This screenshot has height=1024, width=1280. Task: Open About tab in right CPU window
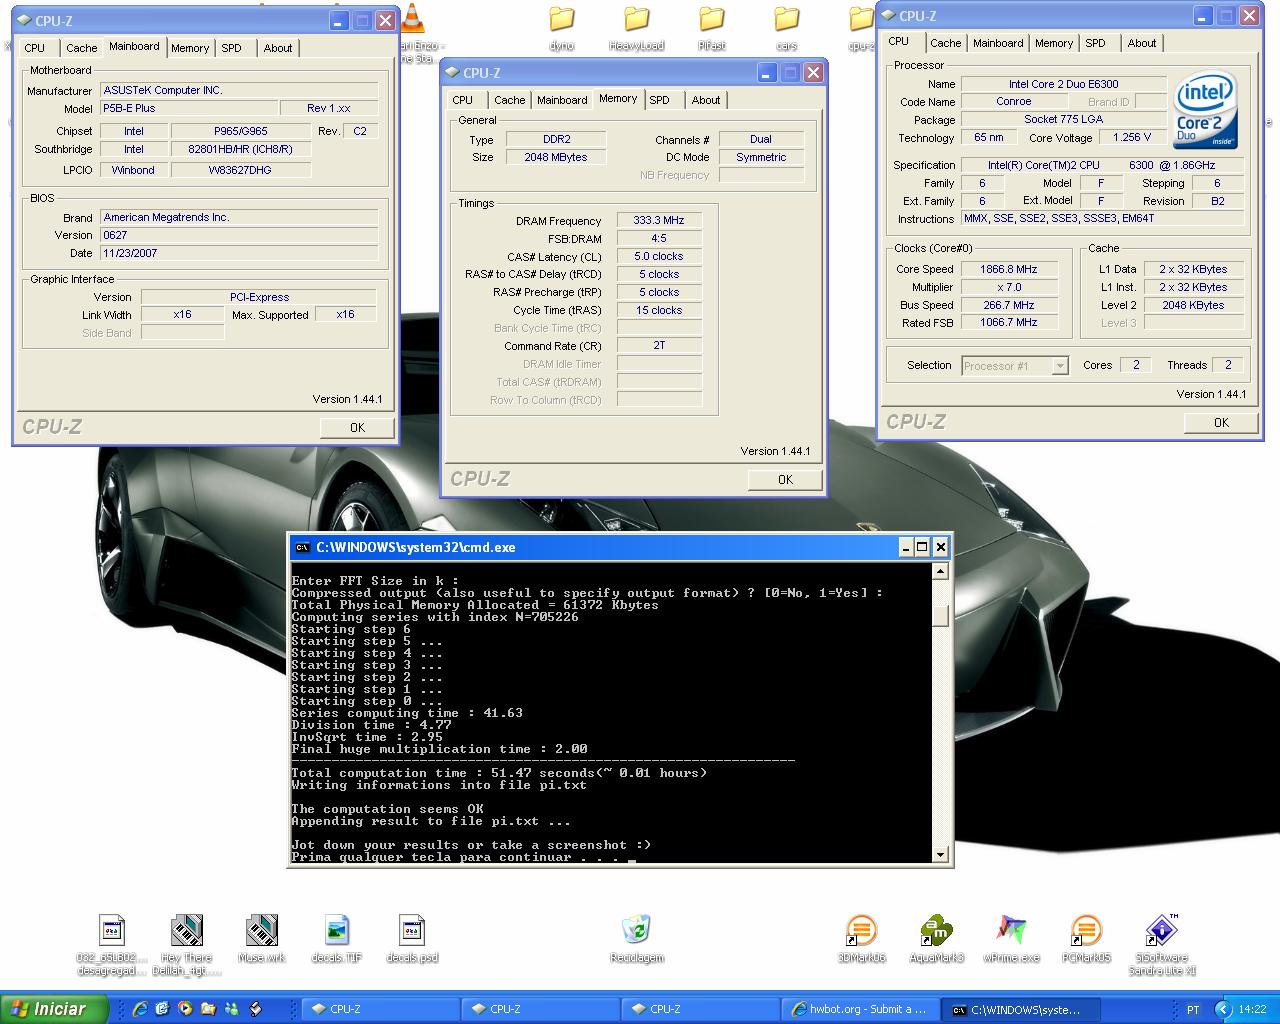[1142, 43]
